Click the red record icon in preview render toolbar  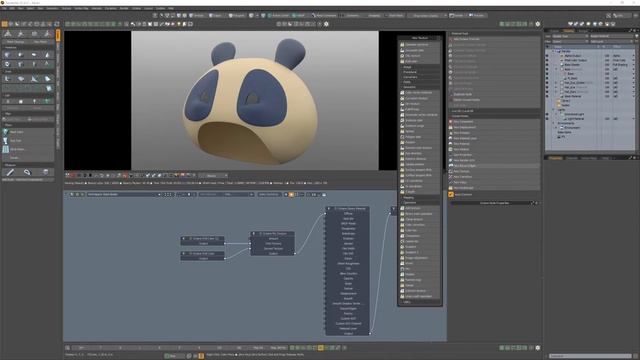72,176
